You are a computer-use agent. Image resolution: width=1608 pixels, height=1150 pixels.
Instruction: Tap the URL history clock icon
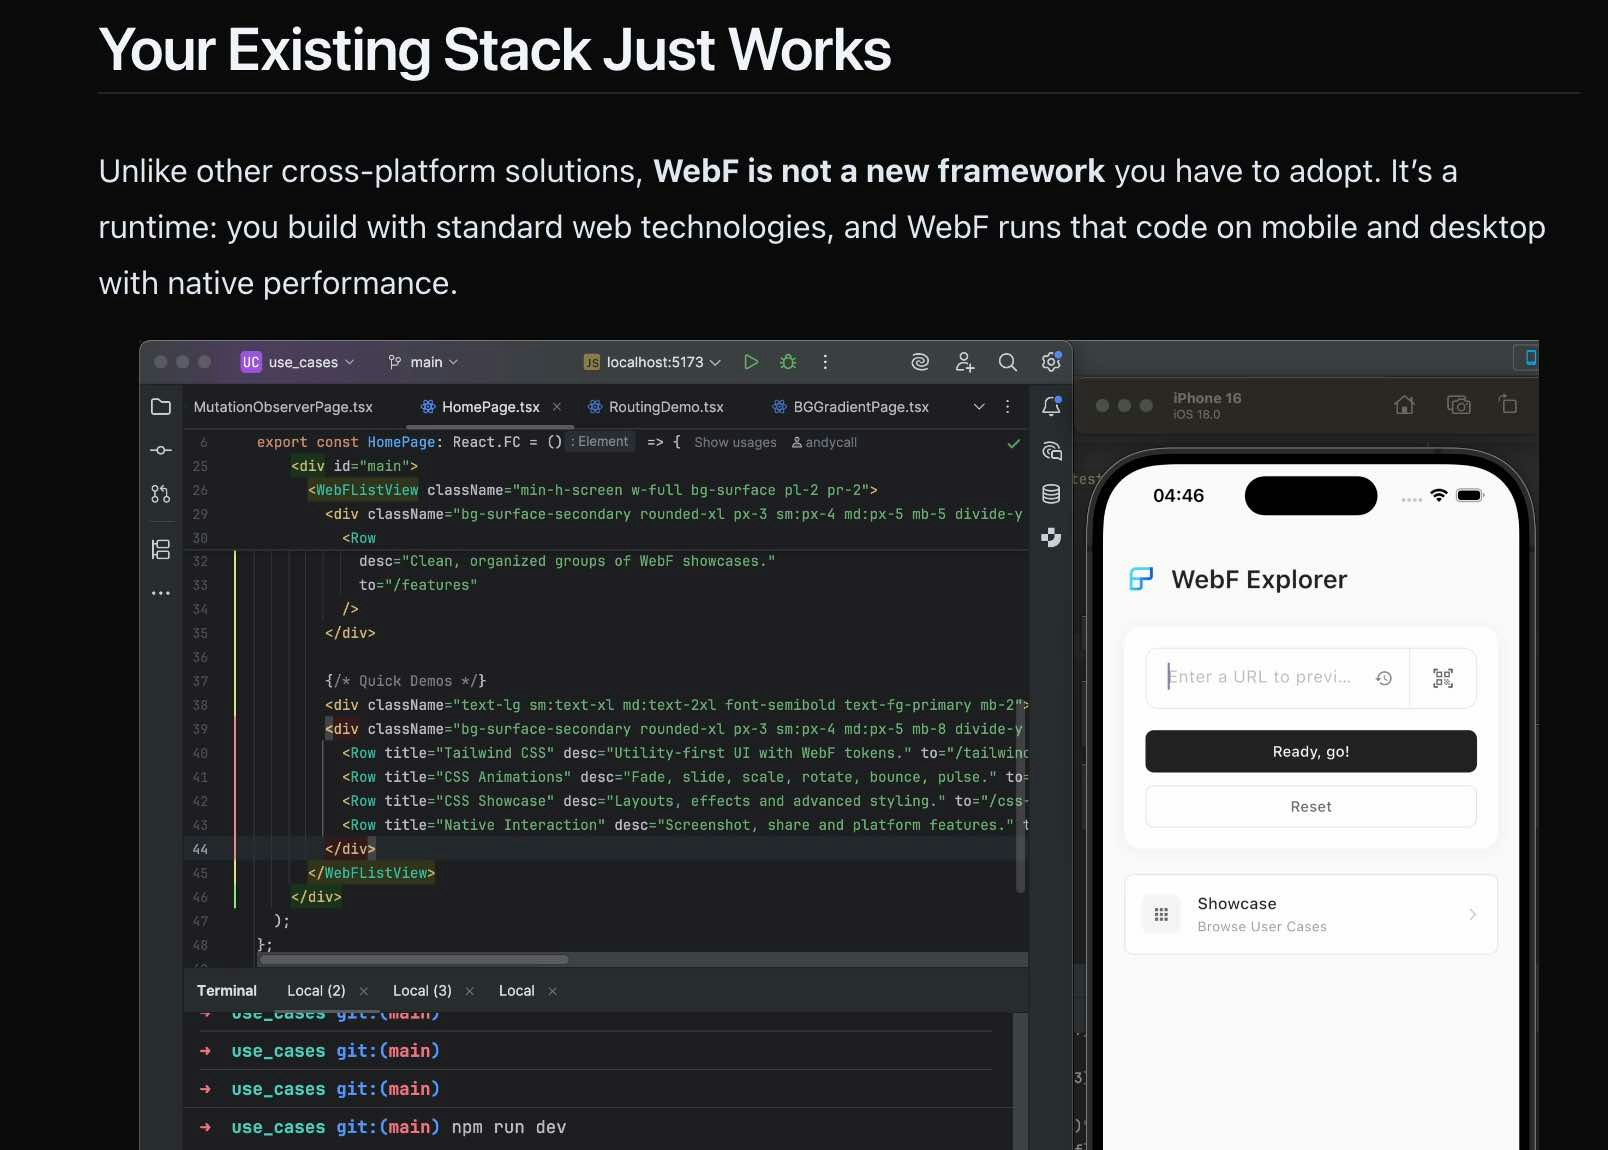(1384, 678)
